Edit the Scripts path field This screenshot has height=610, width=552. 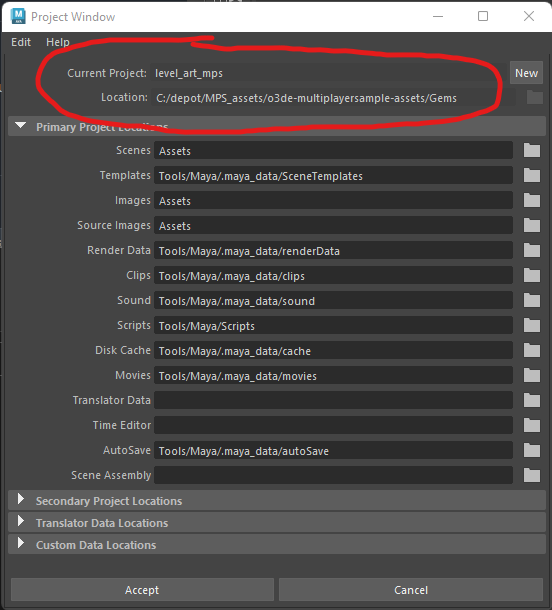333,325
